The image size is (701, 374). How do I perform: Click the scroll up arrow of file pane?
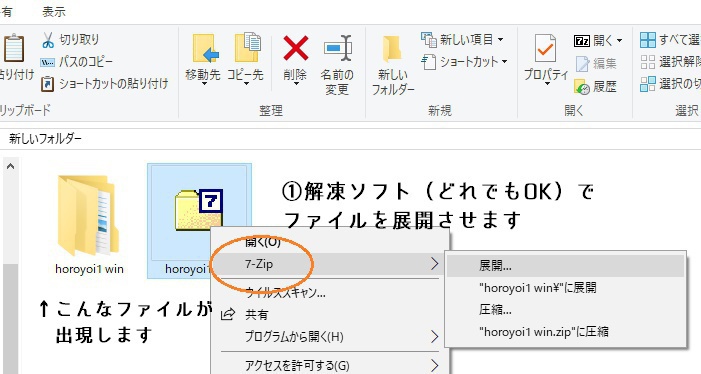(11, 167)
